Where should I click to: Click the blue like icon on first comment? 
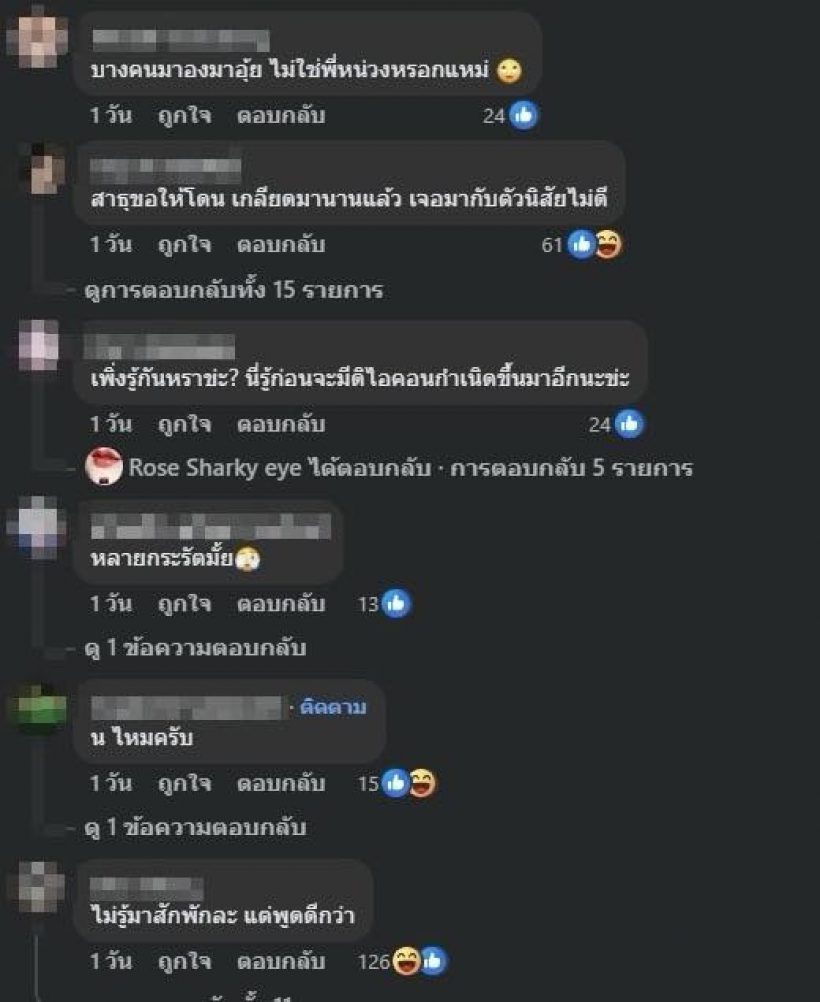pos(523,116)
